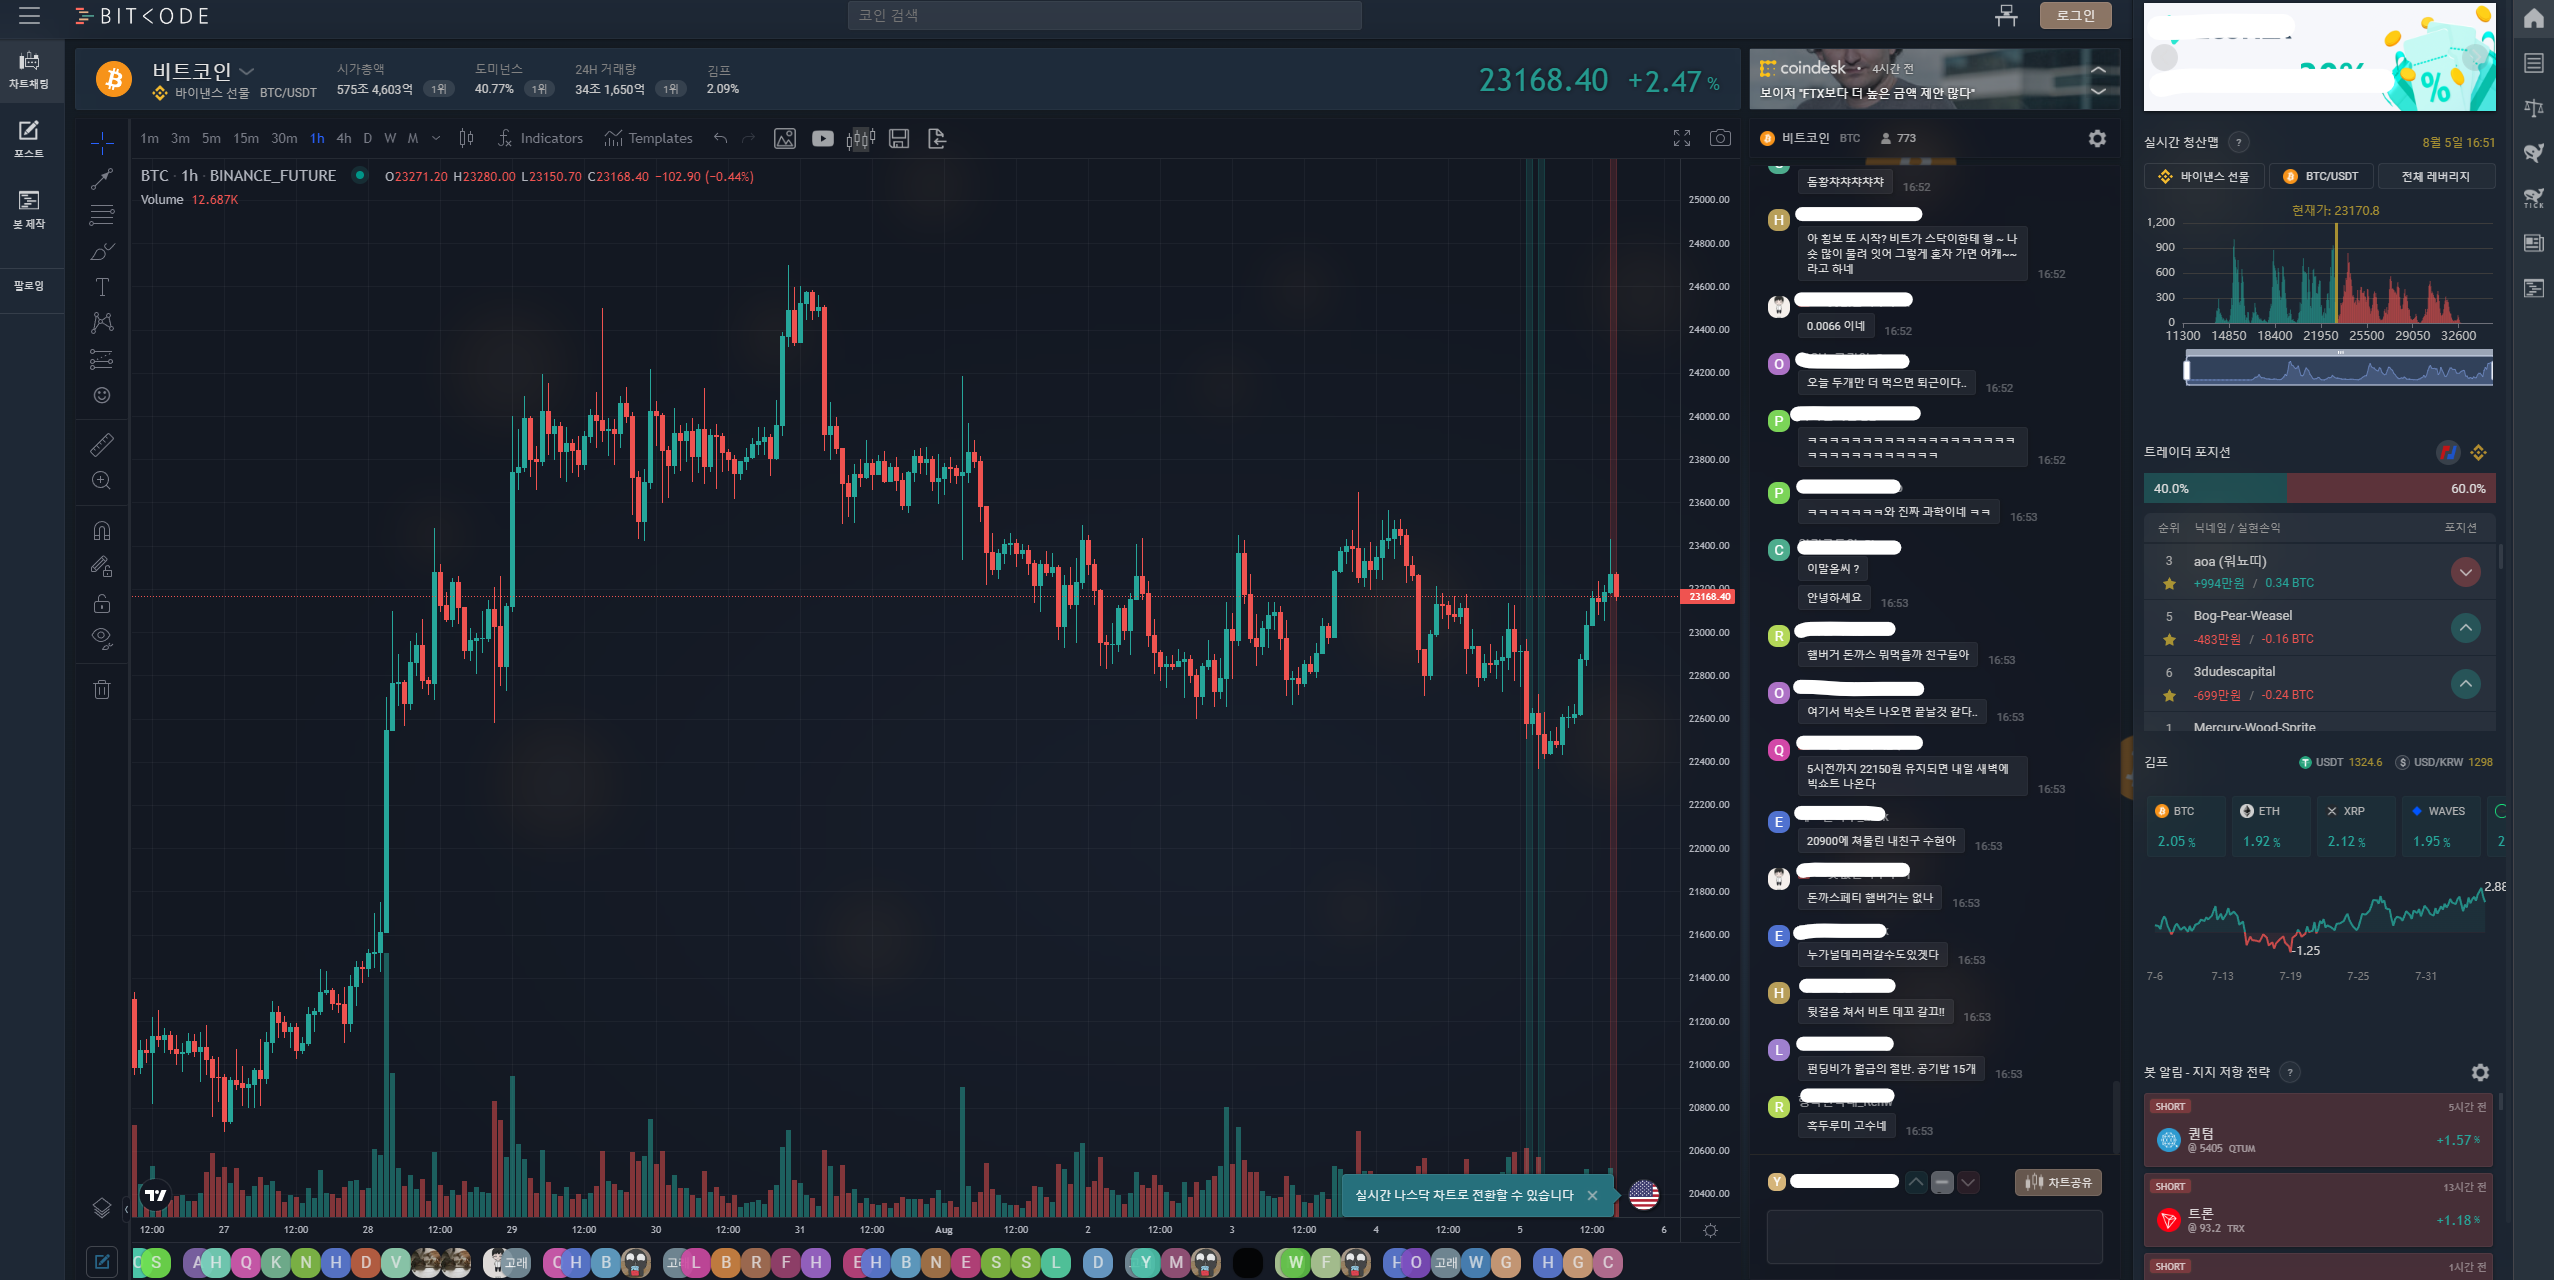Click the chat message input box

coord(1934,1236)
